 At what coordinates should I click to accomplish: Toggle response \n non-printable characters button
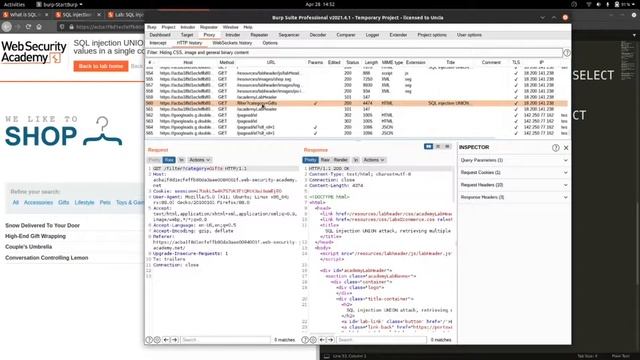pos(356,160)
